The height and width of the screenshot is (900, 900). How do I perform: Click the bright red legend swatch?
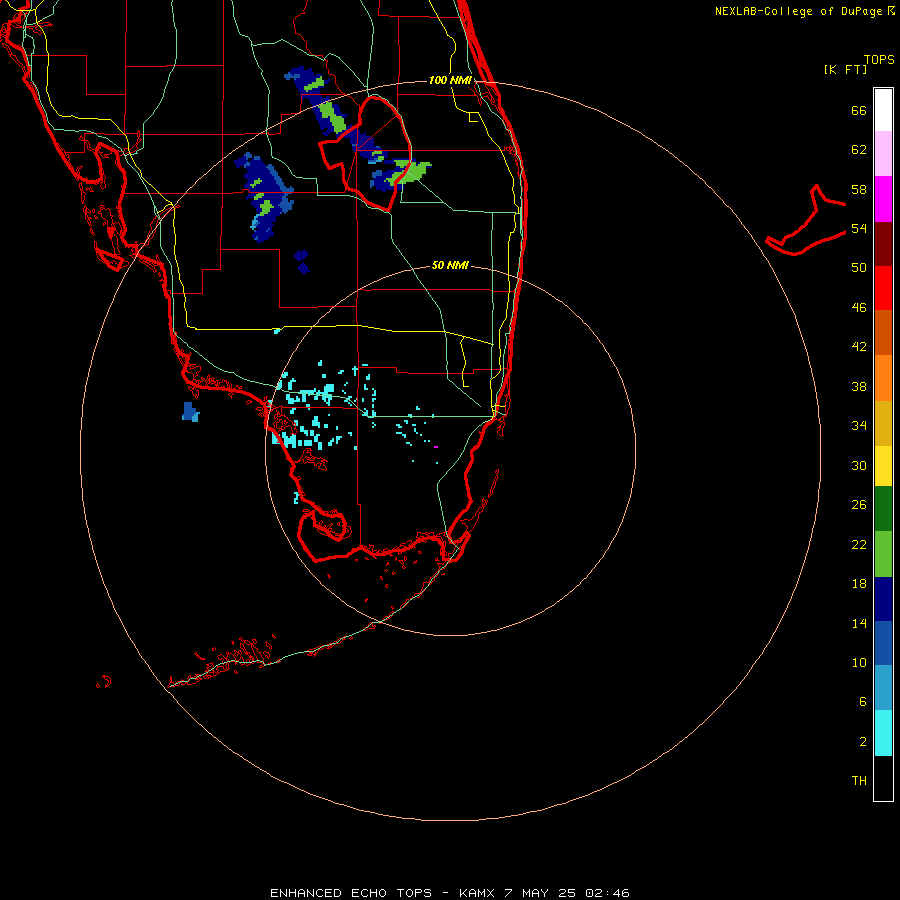pyautogui.click(x=883, y=288)
